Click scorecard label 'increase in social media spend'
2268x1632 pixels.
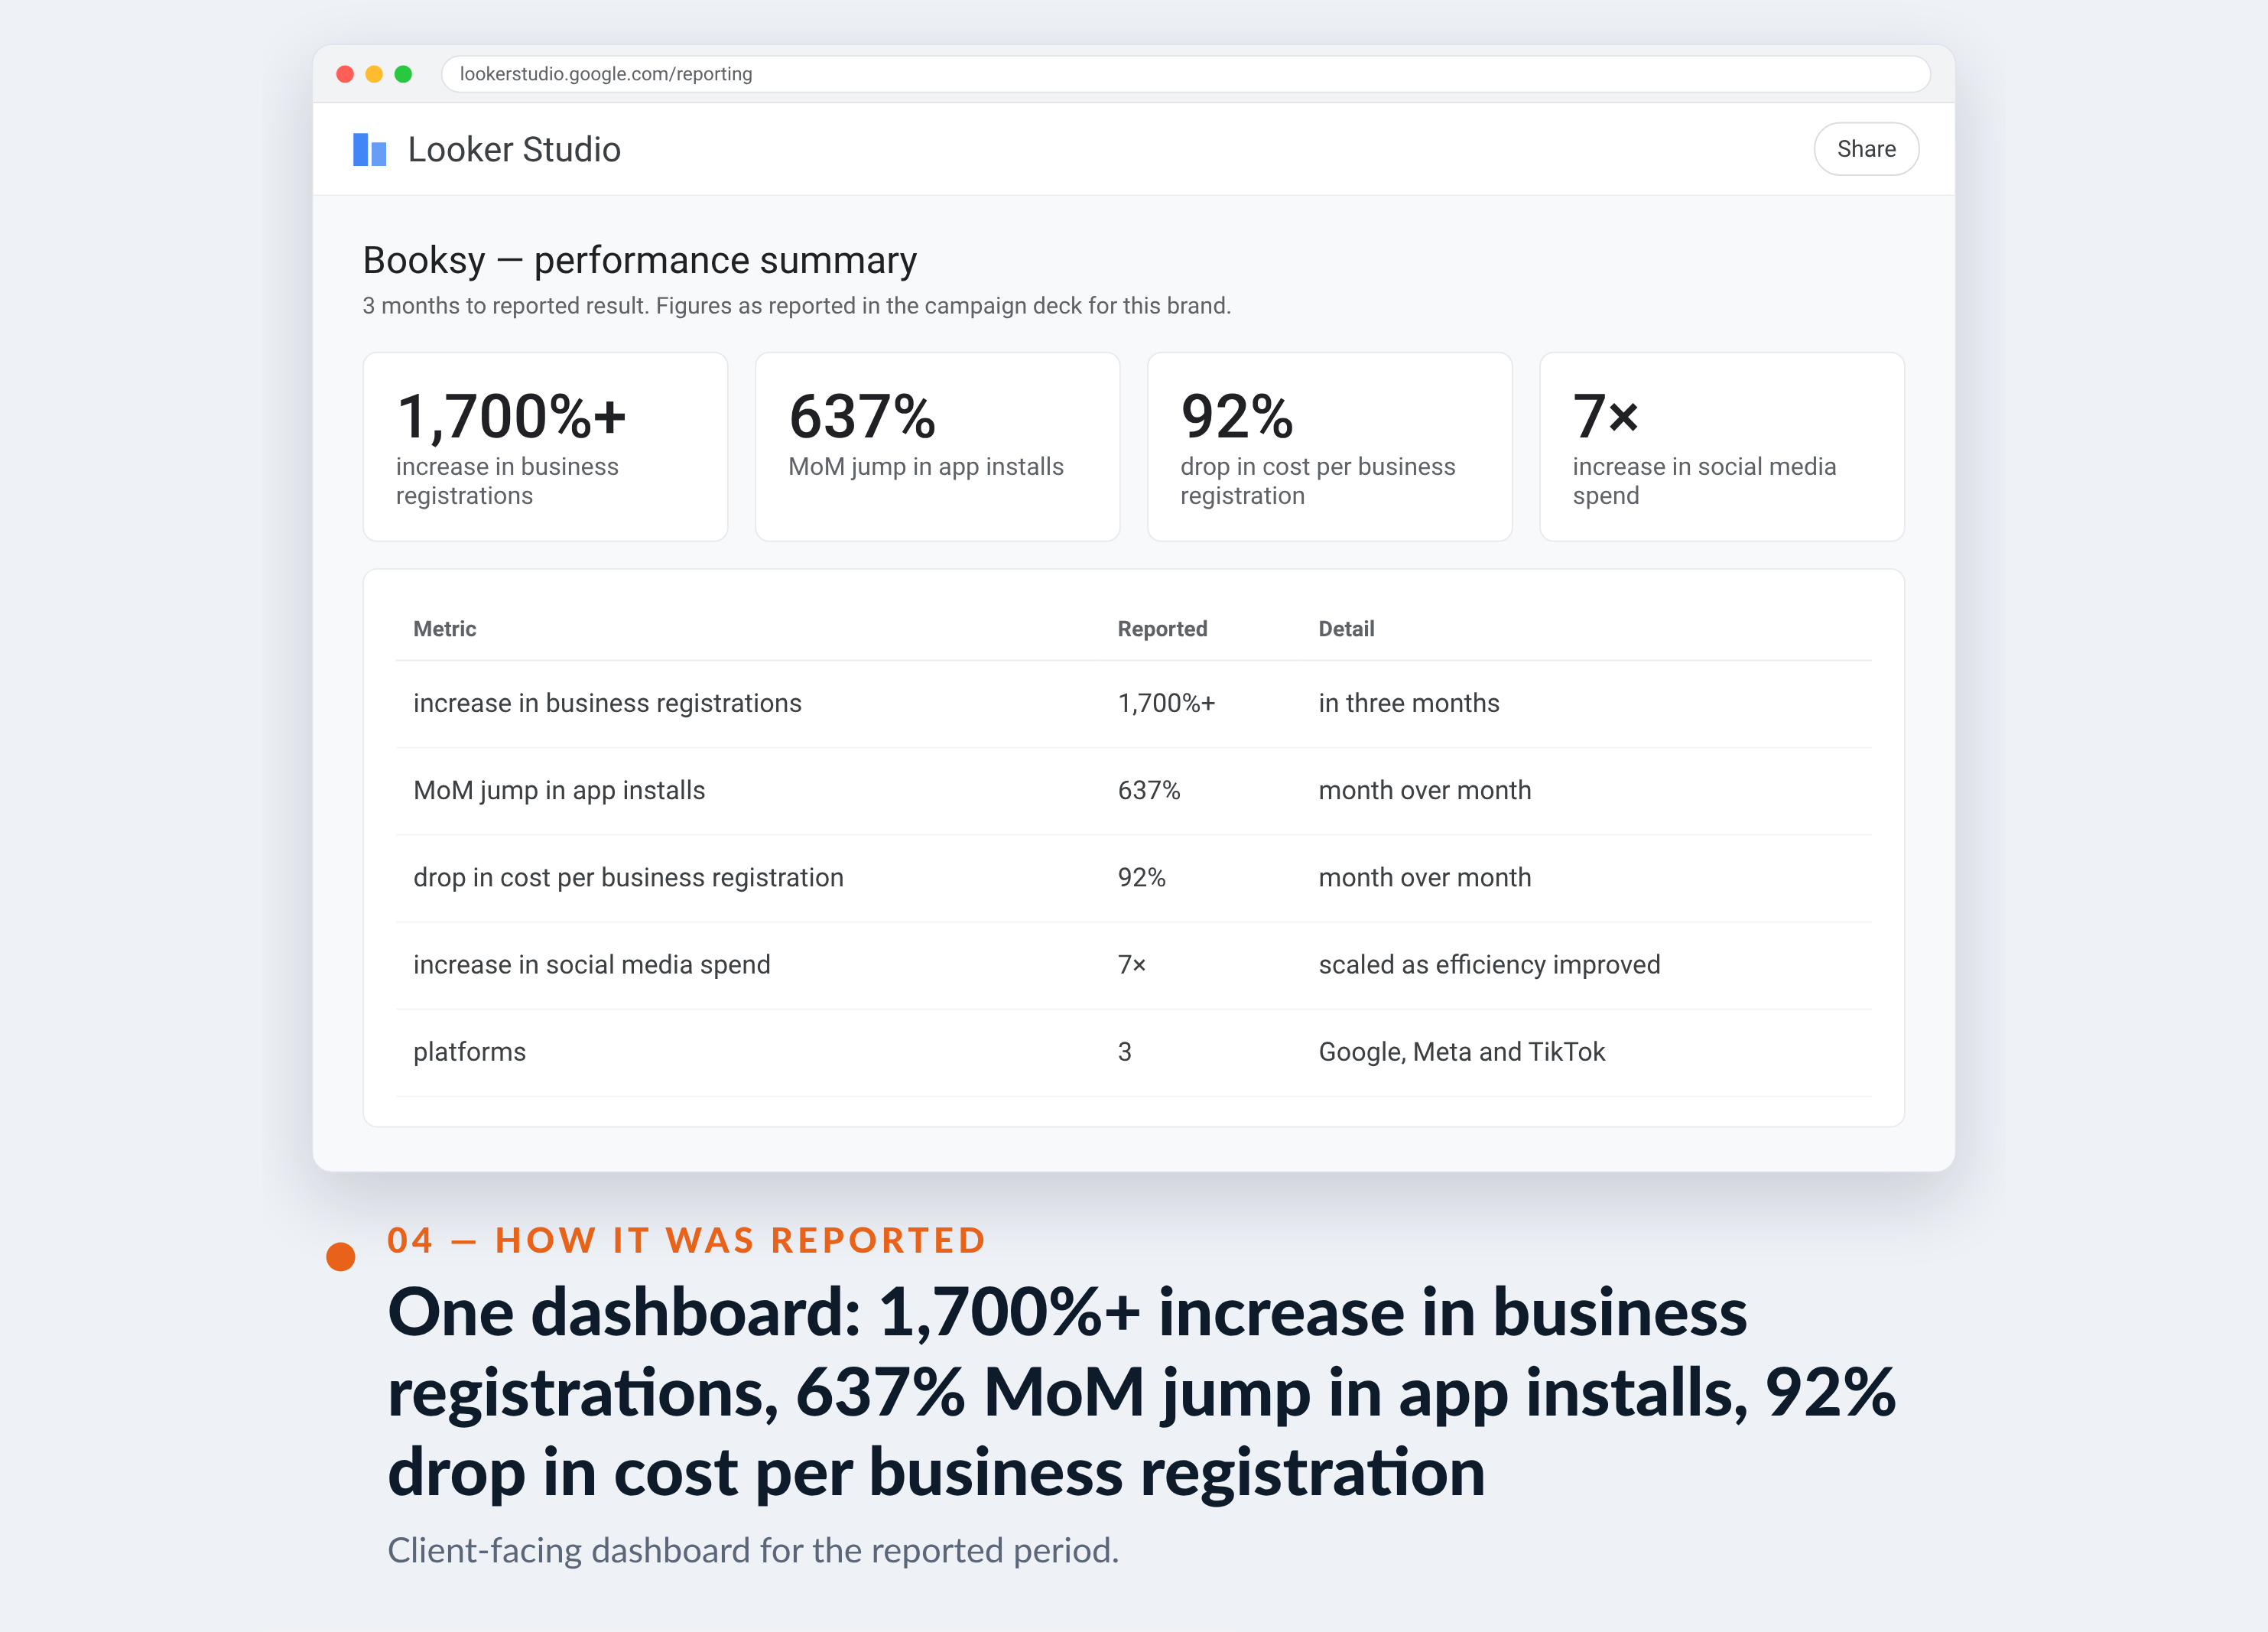click(1704, 481)
